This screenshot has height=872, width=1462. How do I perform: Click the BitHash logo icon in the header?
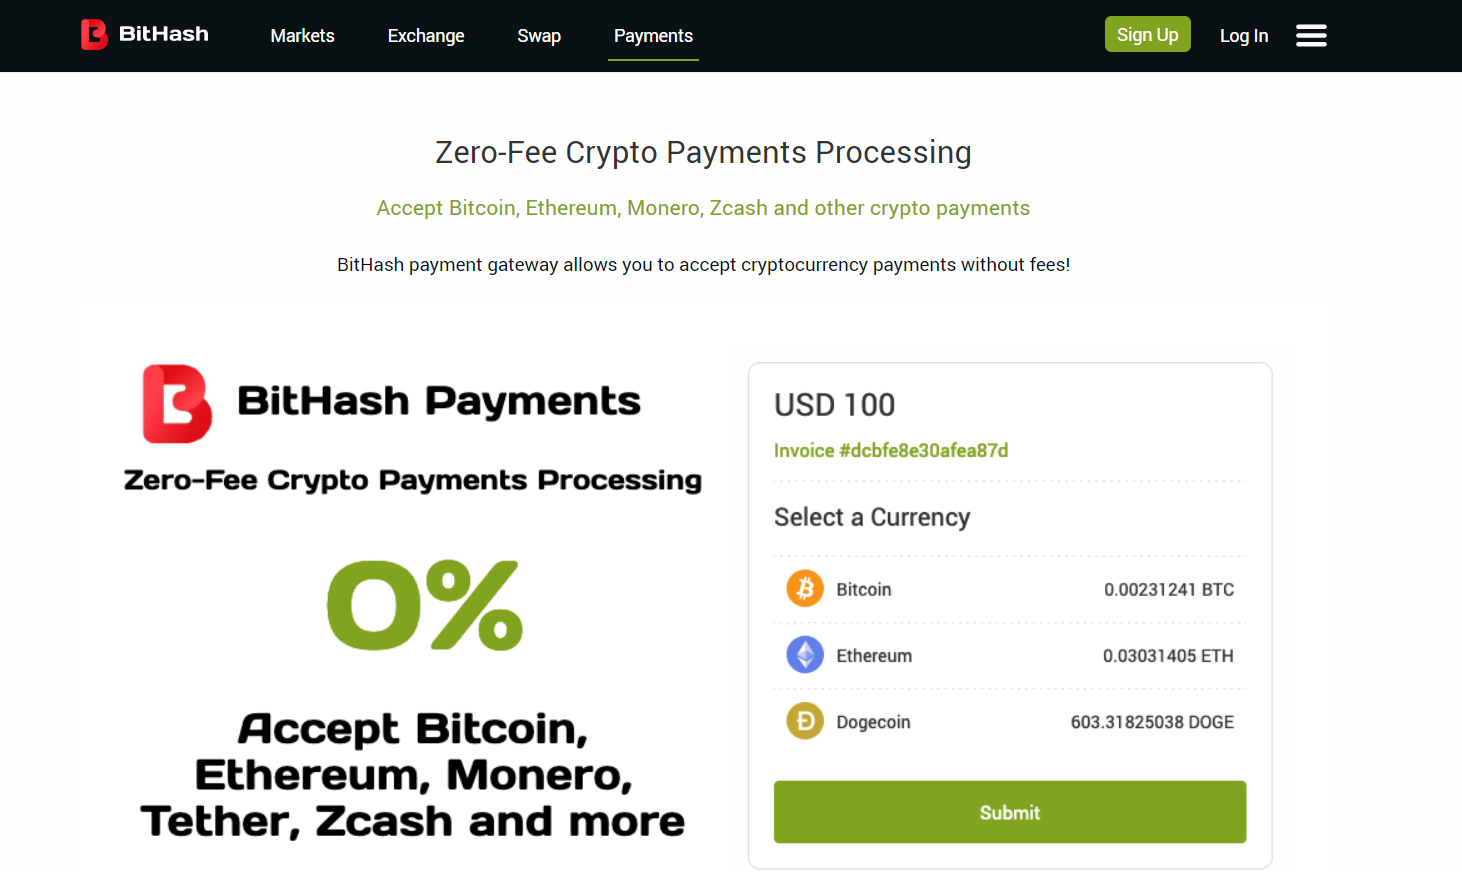tap(94, 35)
